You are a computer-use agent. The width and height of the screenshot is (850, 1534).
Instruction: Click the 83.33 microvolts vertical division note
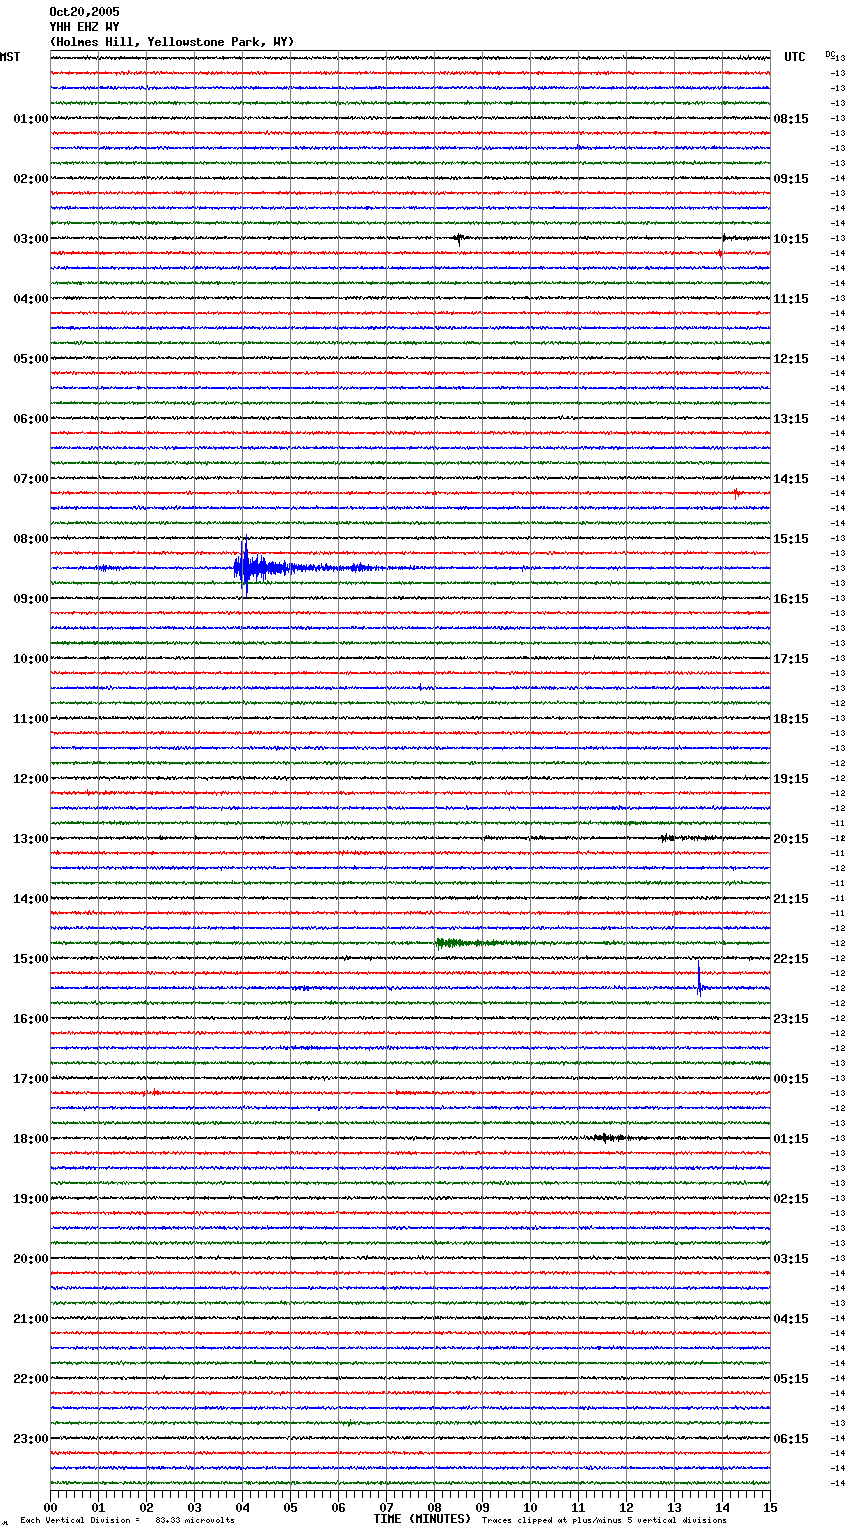[128, 1520]
